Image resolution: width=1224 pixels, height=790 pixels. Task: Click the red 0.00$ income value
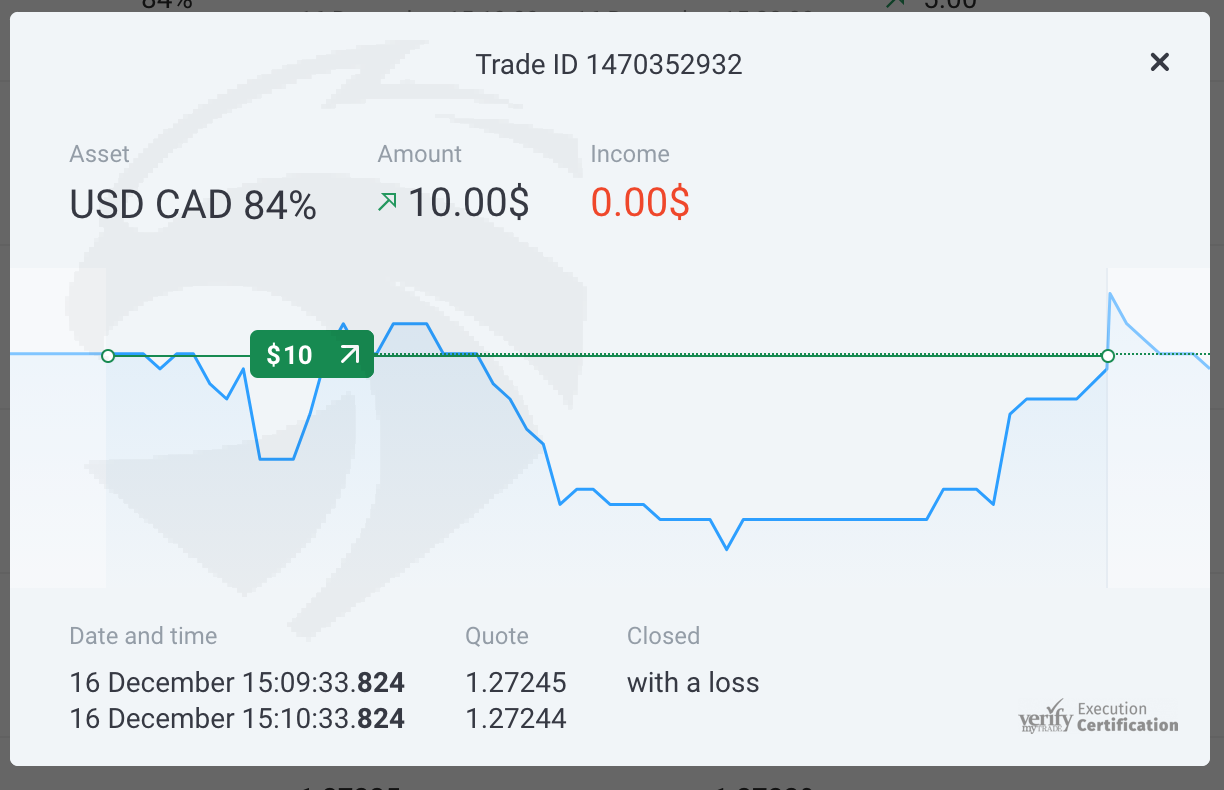(x=640, y=203)
